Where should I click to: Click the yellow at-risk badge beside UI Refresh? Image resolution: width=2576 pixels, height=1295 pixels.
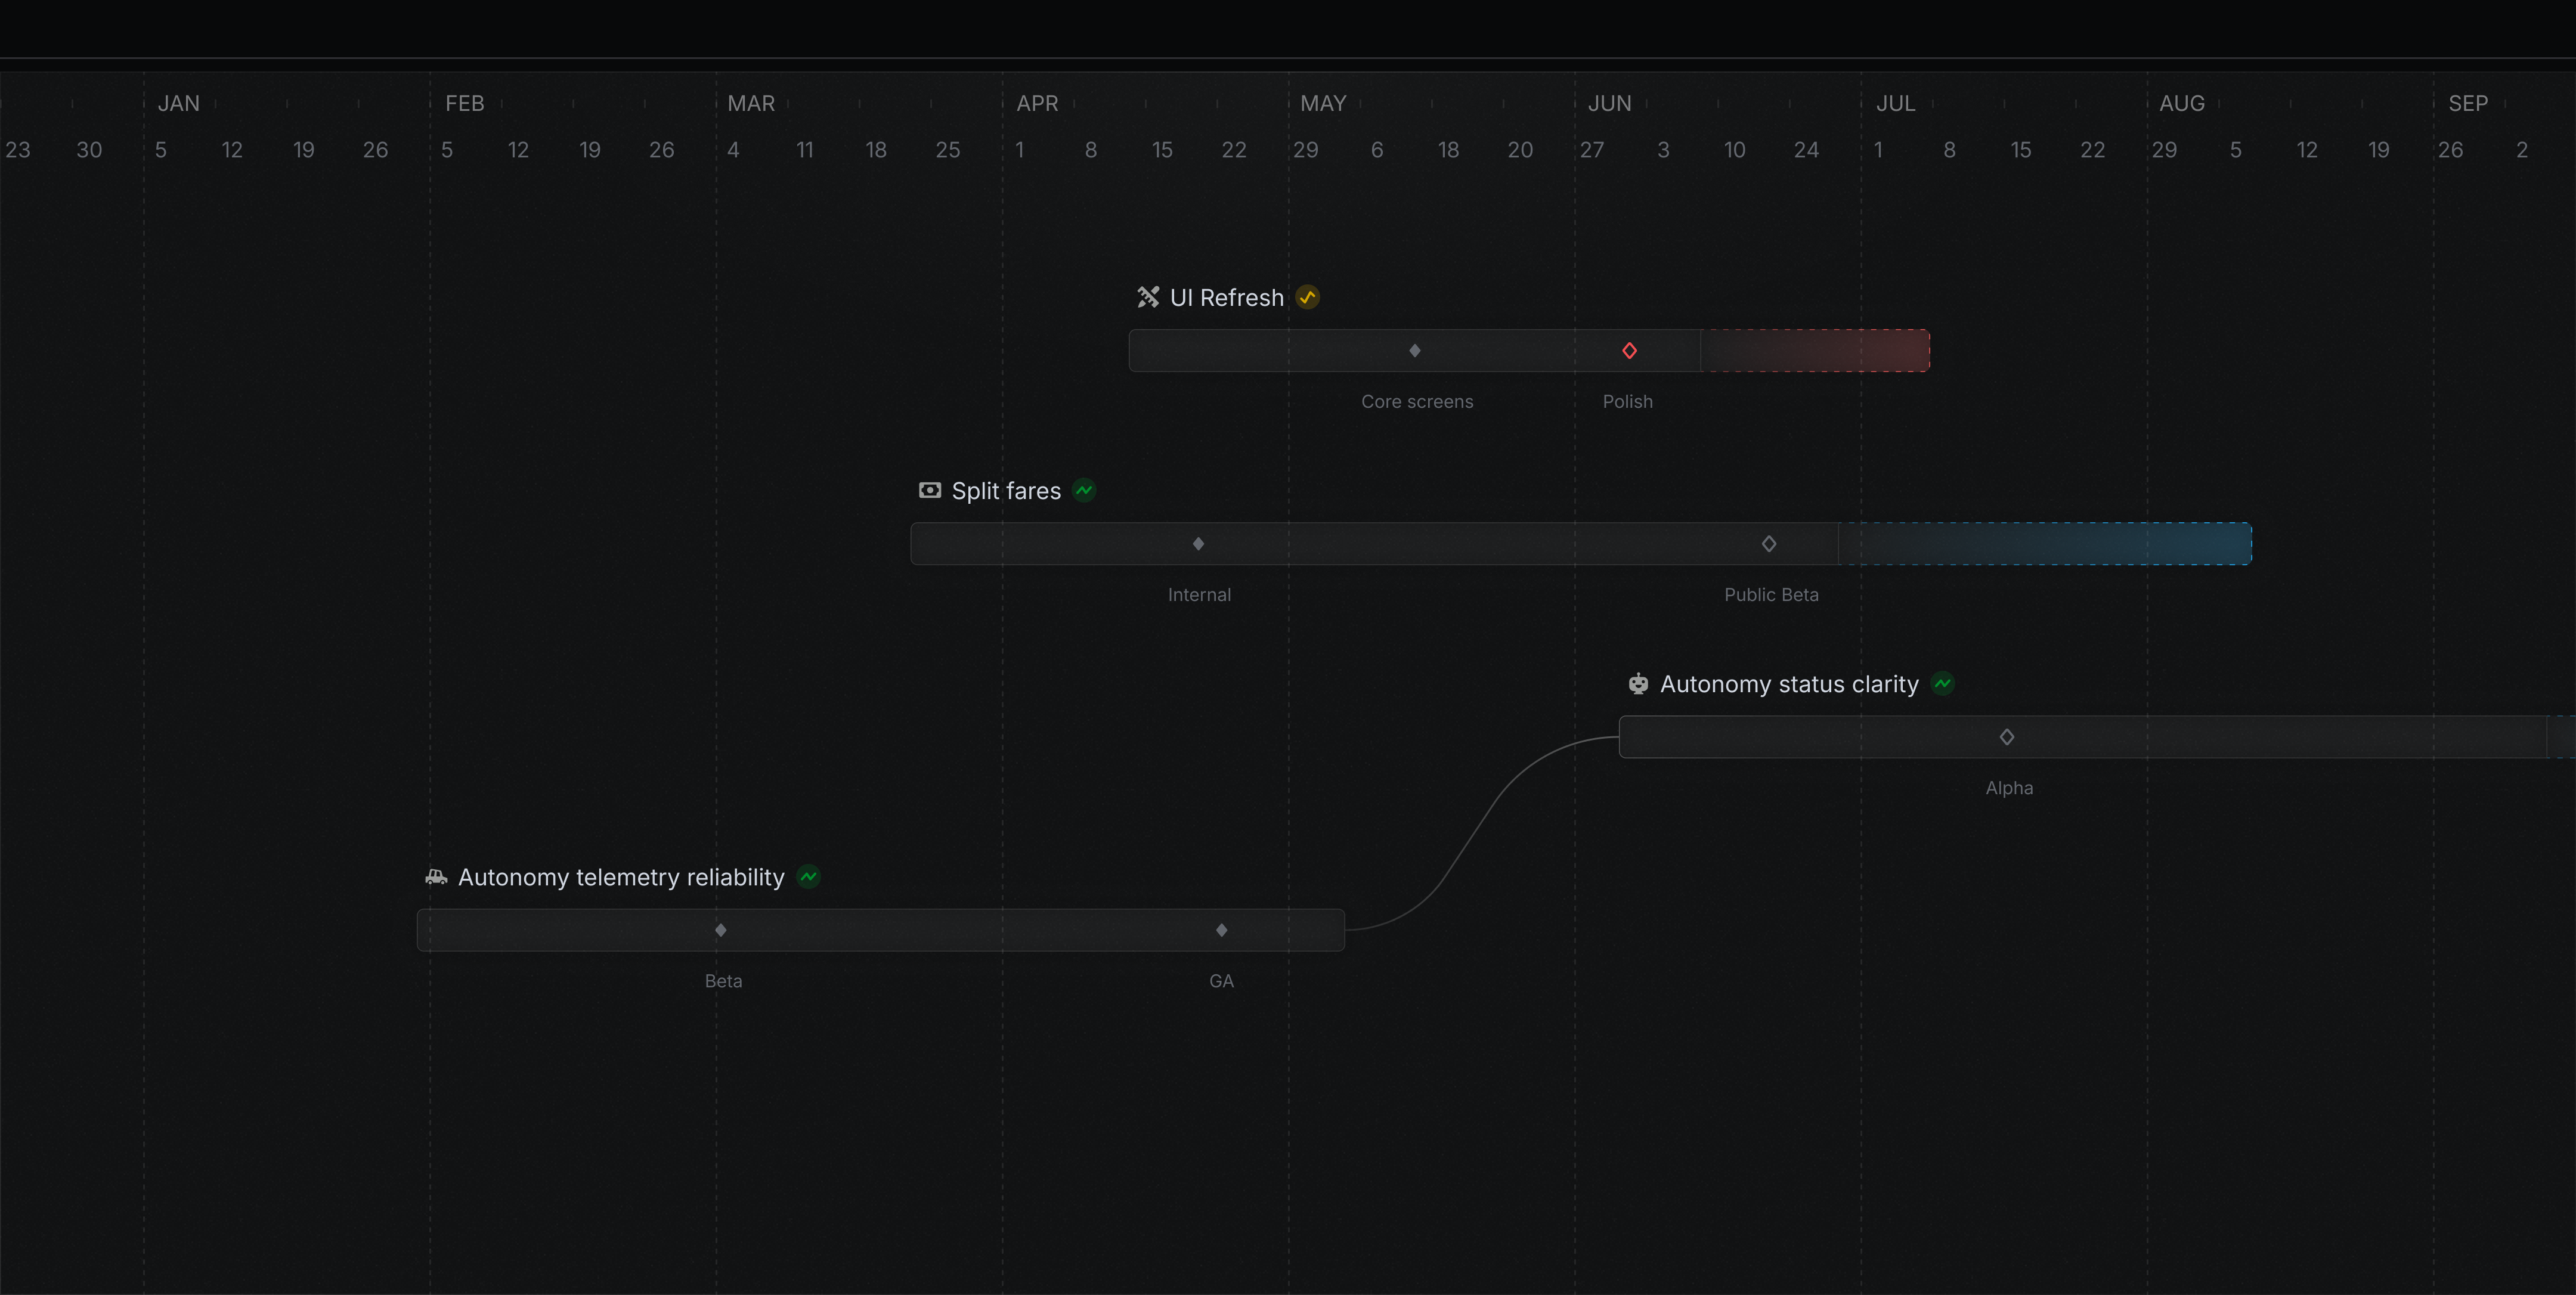(1307, 297)
